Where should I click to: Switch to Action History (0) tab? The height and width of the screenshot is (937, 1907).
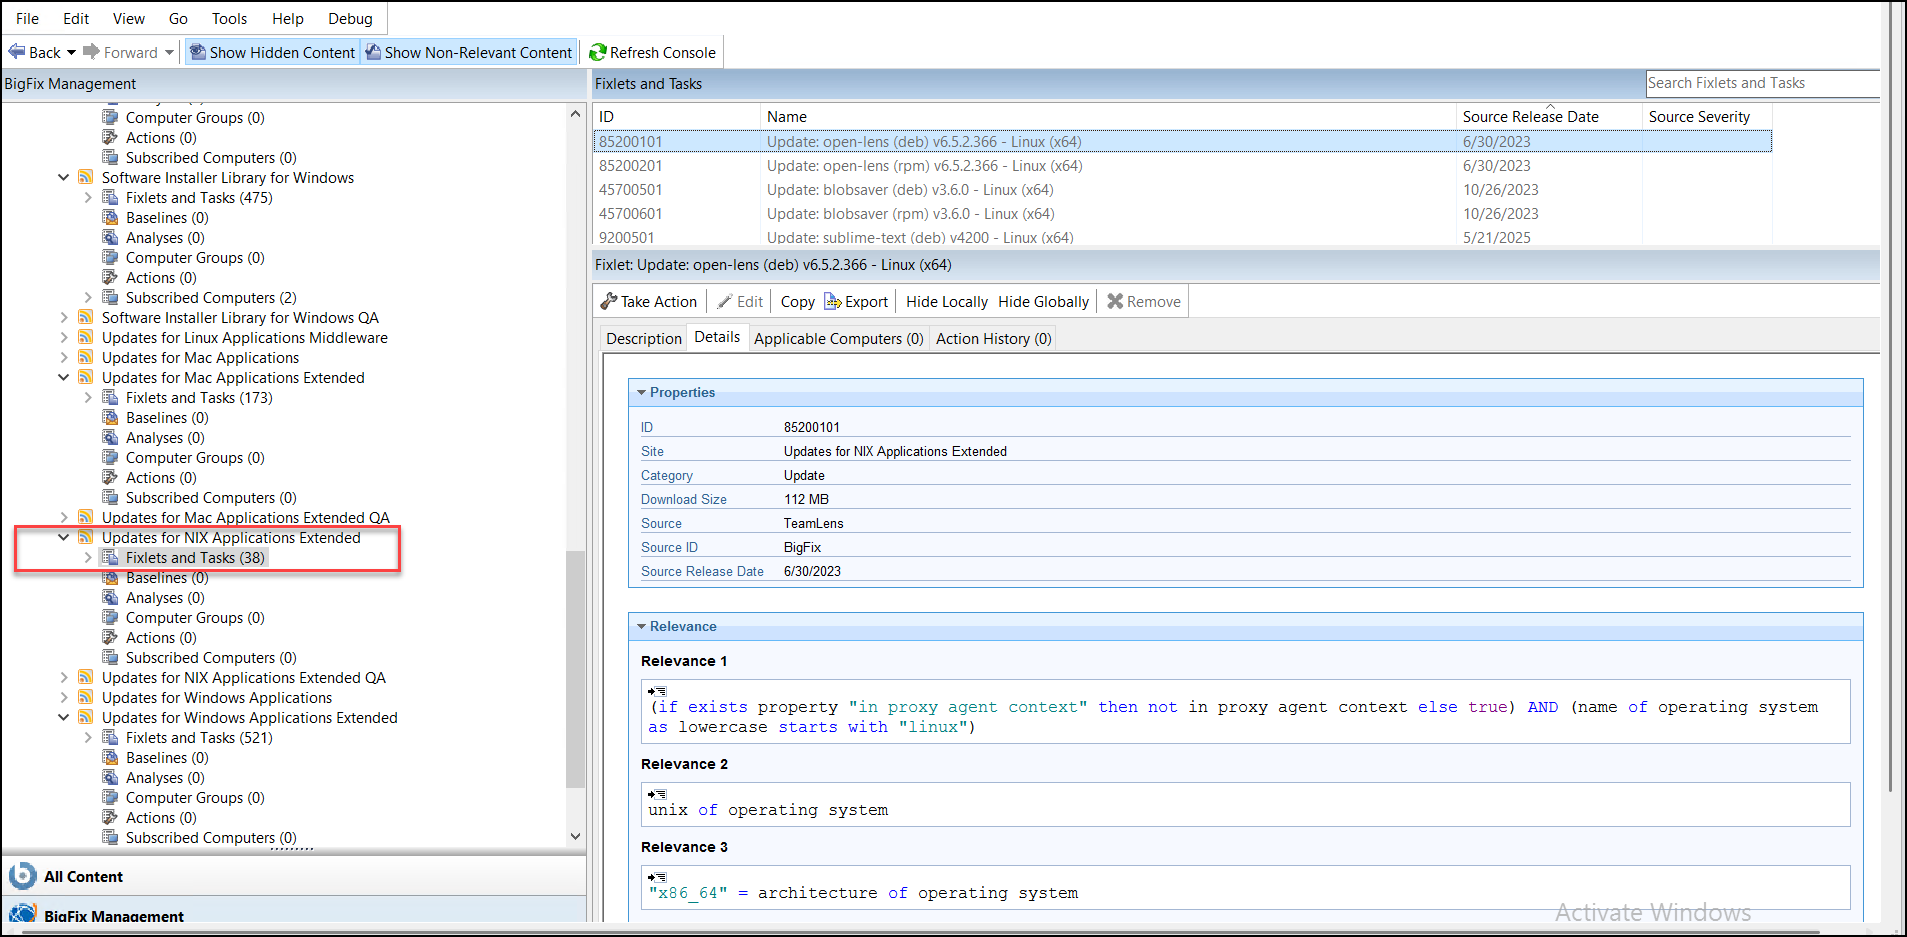click(x=993, y=338)
